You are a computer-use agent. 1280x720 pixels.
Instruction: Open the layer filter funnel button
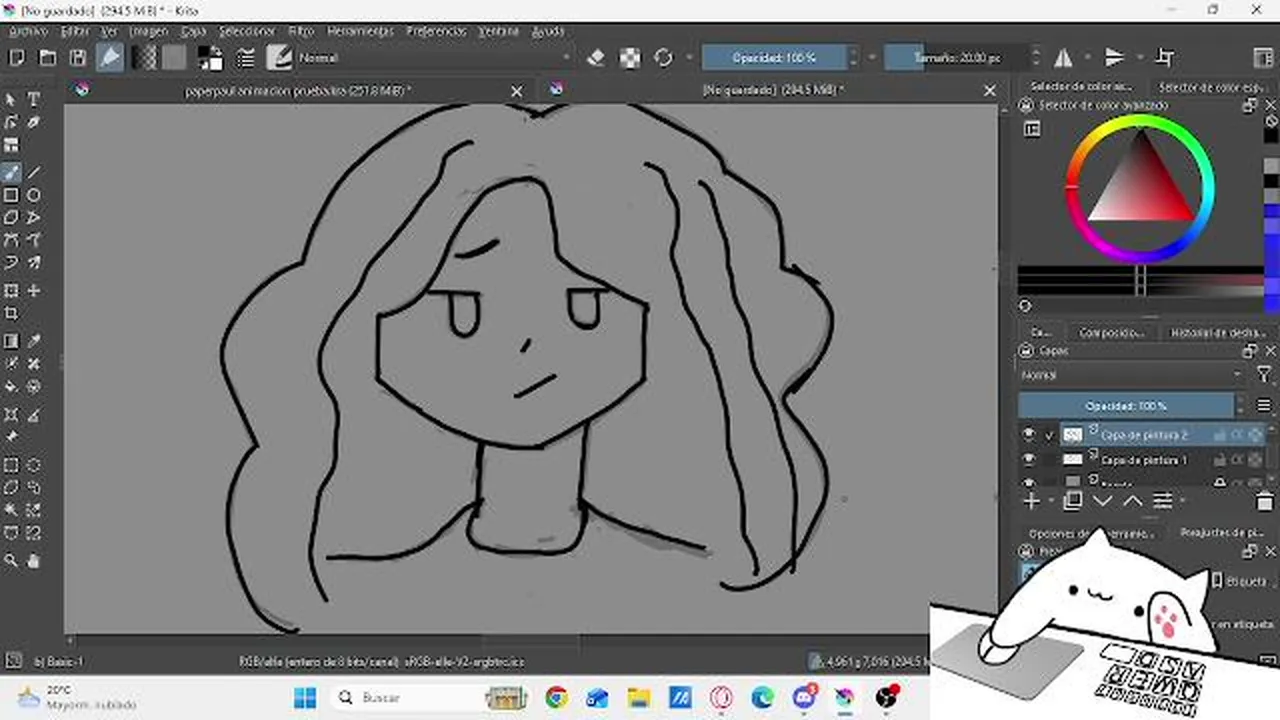1264,375
